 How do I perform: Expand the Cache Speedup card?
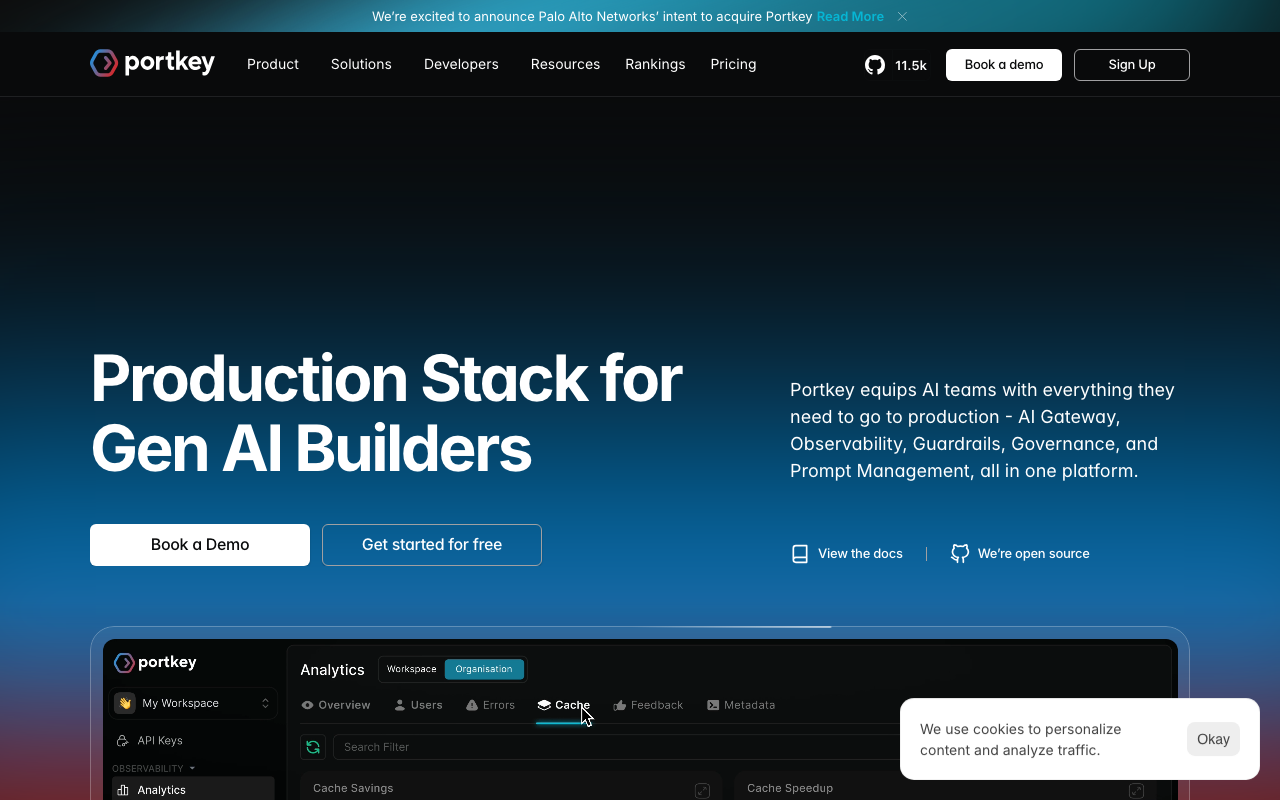point(1136,791)
